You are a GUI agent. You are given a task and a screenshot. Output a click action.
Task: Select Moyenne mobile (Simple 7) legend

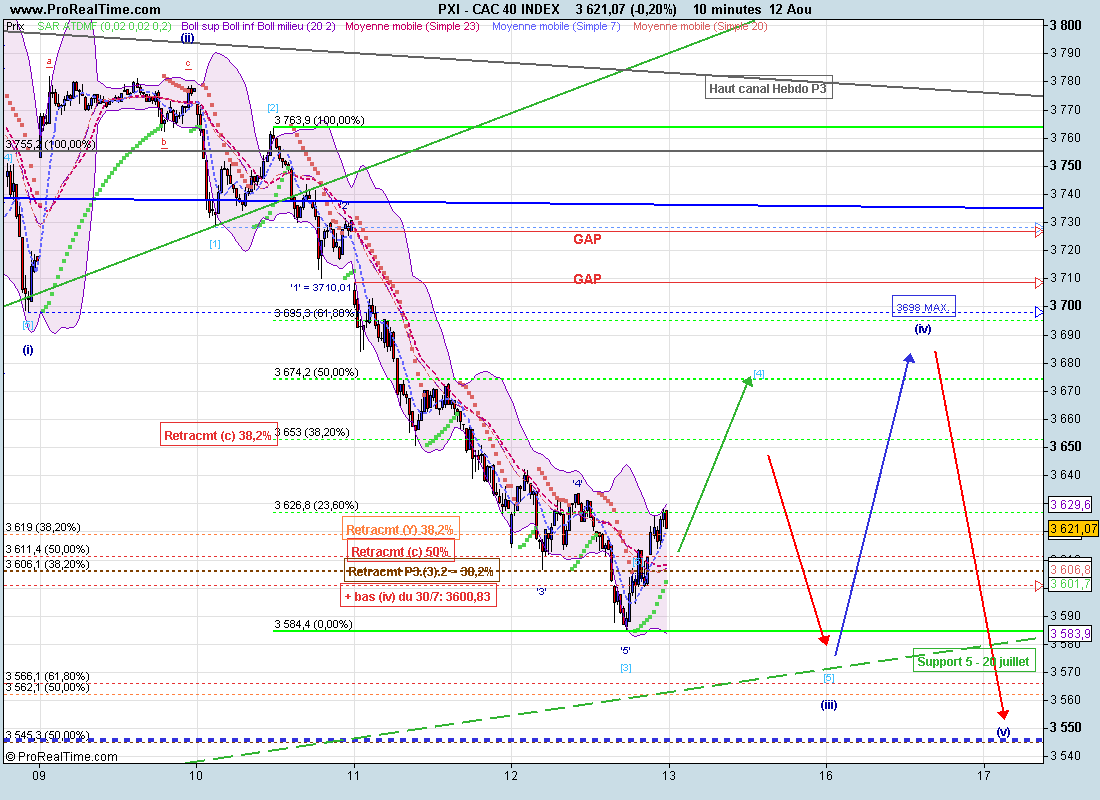point(558,25)
